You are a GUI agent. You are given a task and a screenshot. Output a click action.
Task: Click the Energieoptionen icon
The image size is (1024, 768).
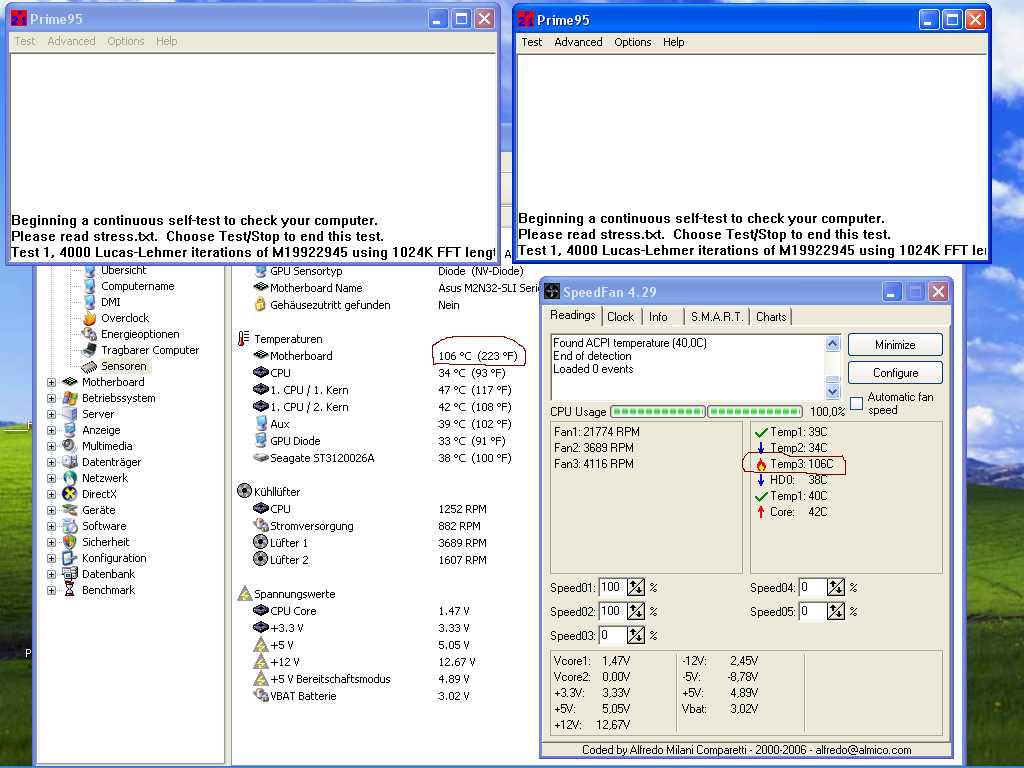coord(89,334)
